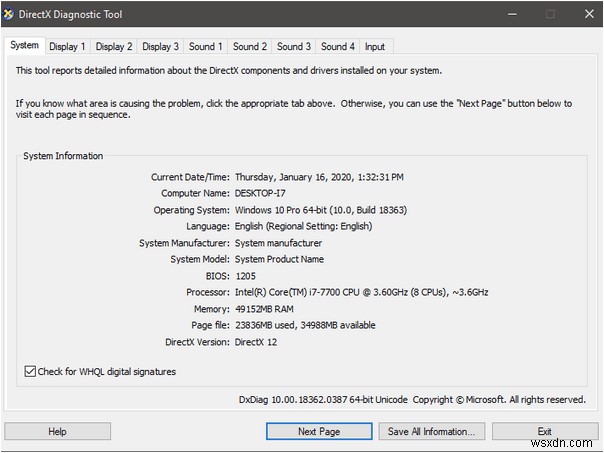
Task: Click the 'Page file:' label
Action: coord(210,325)
